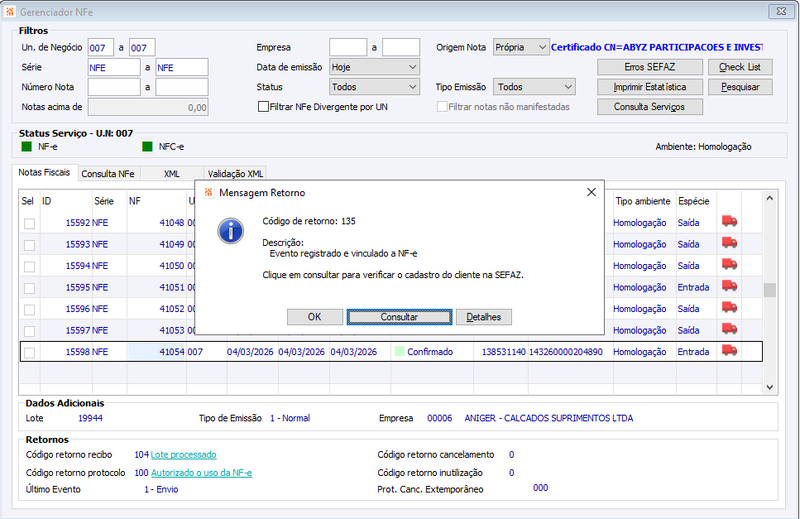
Task: Open the Data de emissão dropdown
Action: tap(374, 67)
